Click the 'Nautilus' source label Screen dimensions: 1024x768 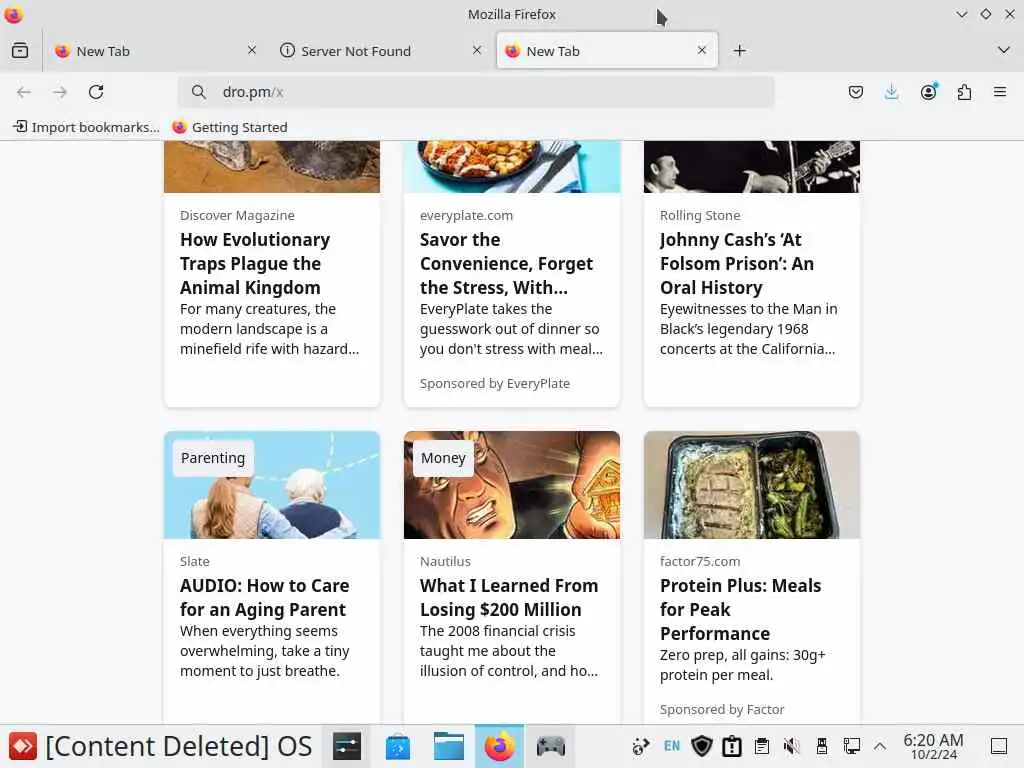click(445, 561)
